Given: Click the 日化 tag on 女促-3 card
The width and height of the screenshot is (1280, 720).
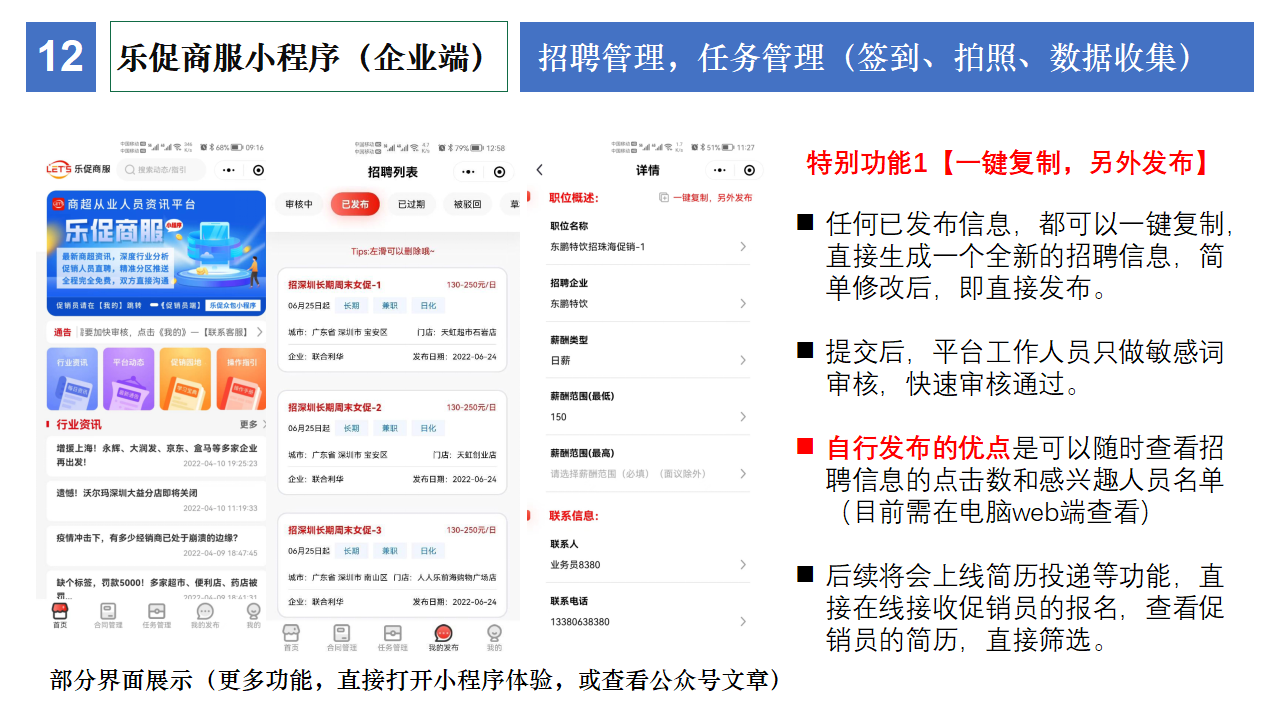Looking at the screenshot, I should click(428, 551).
